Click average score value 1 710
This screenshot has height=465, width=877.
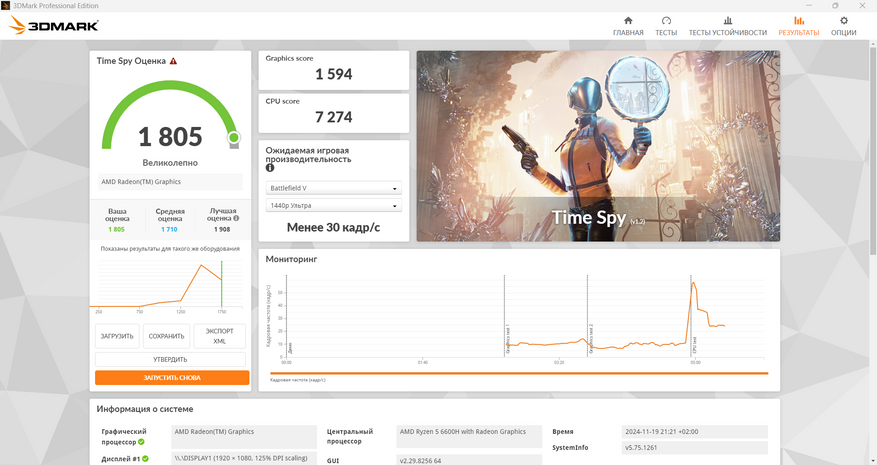tap(169, 229)
